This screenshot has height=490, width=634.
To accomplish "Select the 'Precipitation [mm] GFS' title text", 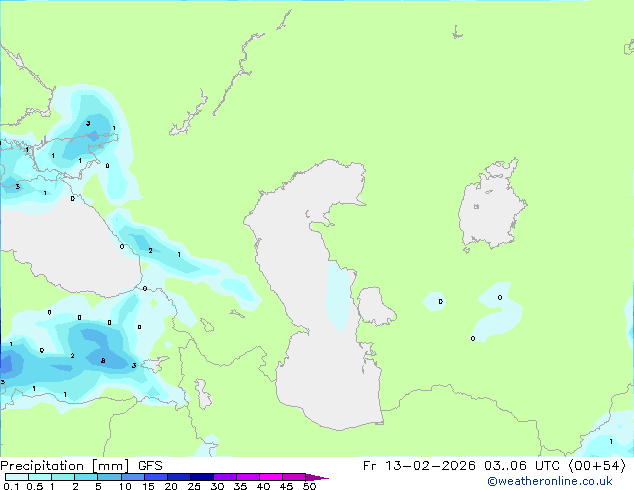I will 81,466.
